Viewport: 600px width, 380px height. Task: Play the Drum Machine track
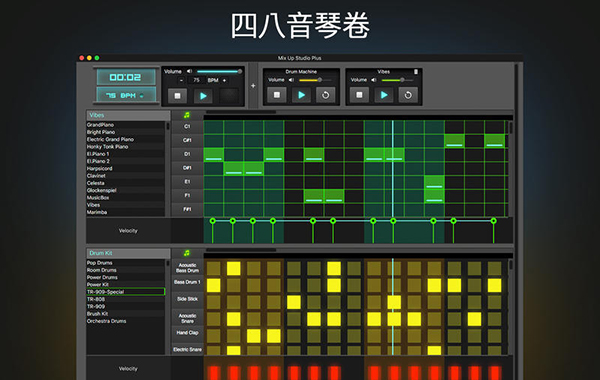(301, 95)
